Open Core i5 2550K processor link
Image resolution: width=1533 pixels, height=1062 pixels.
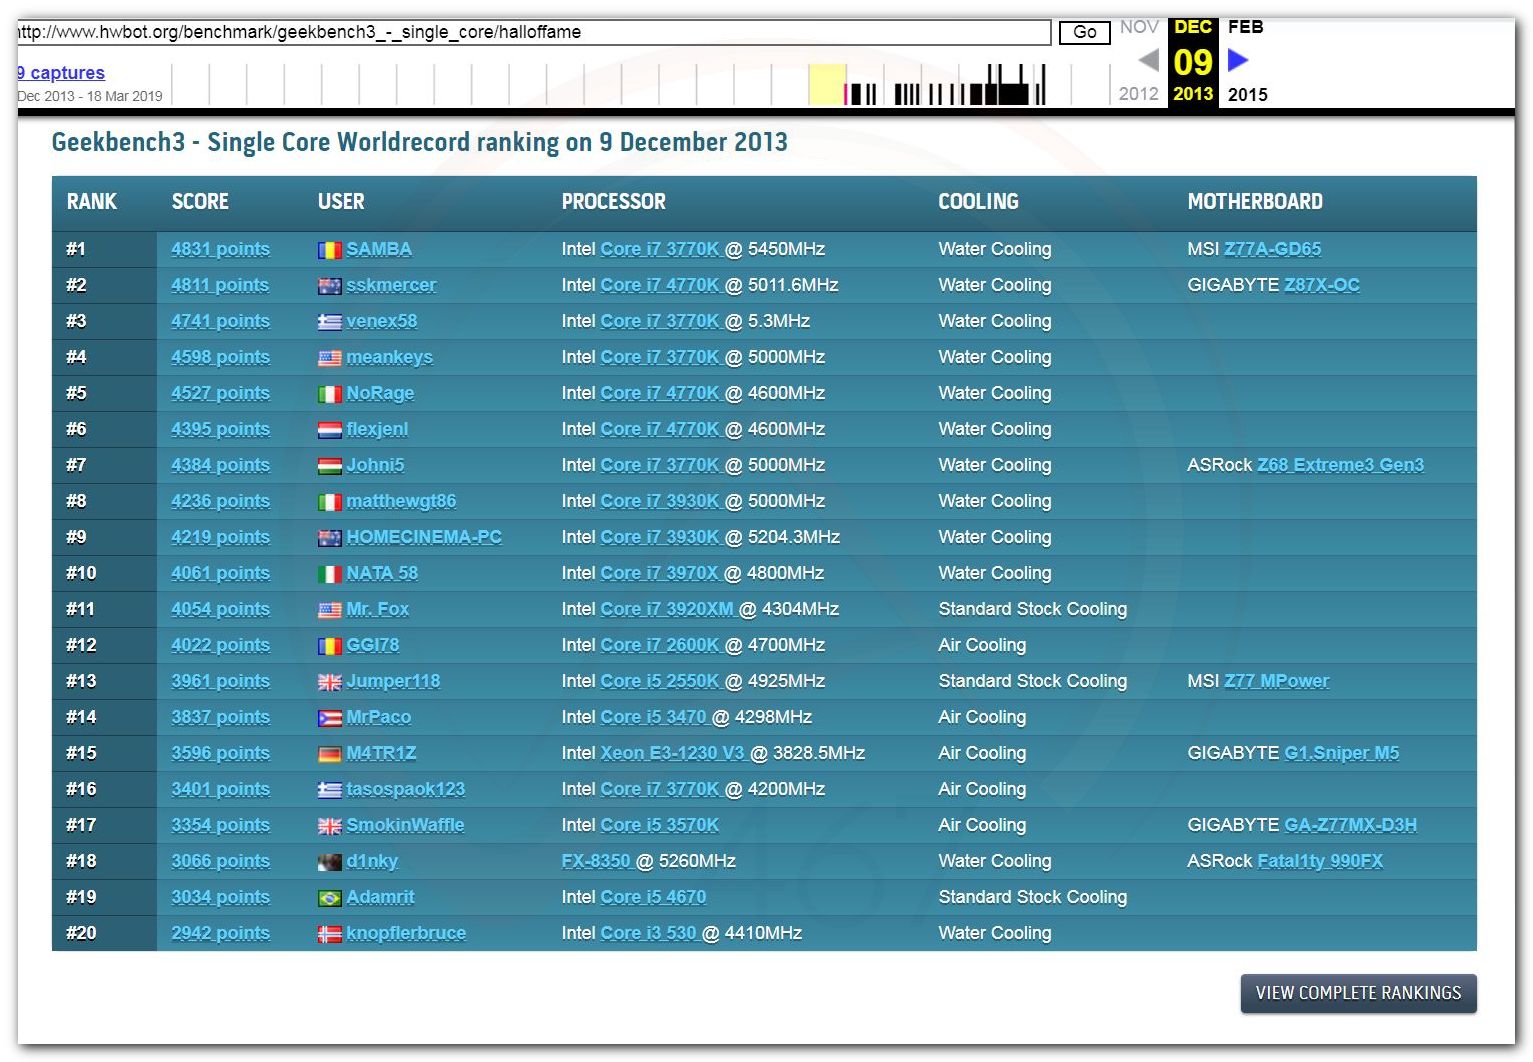[x=660, y=681]
